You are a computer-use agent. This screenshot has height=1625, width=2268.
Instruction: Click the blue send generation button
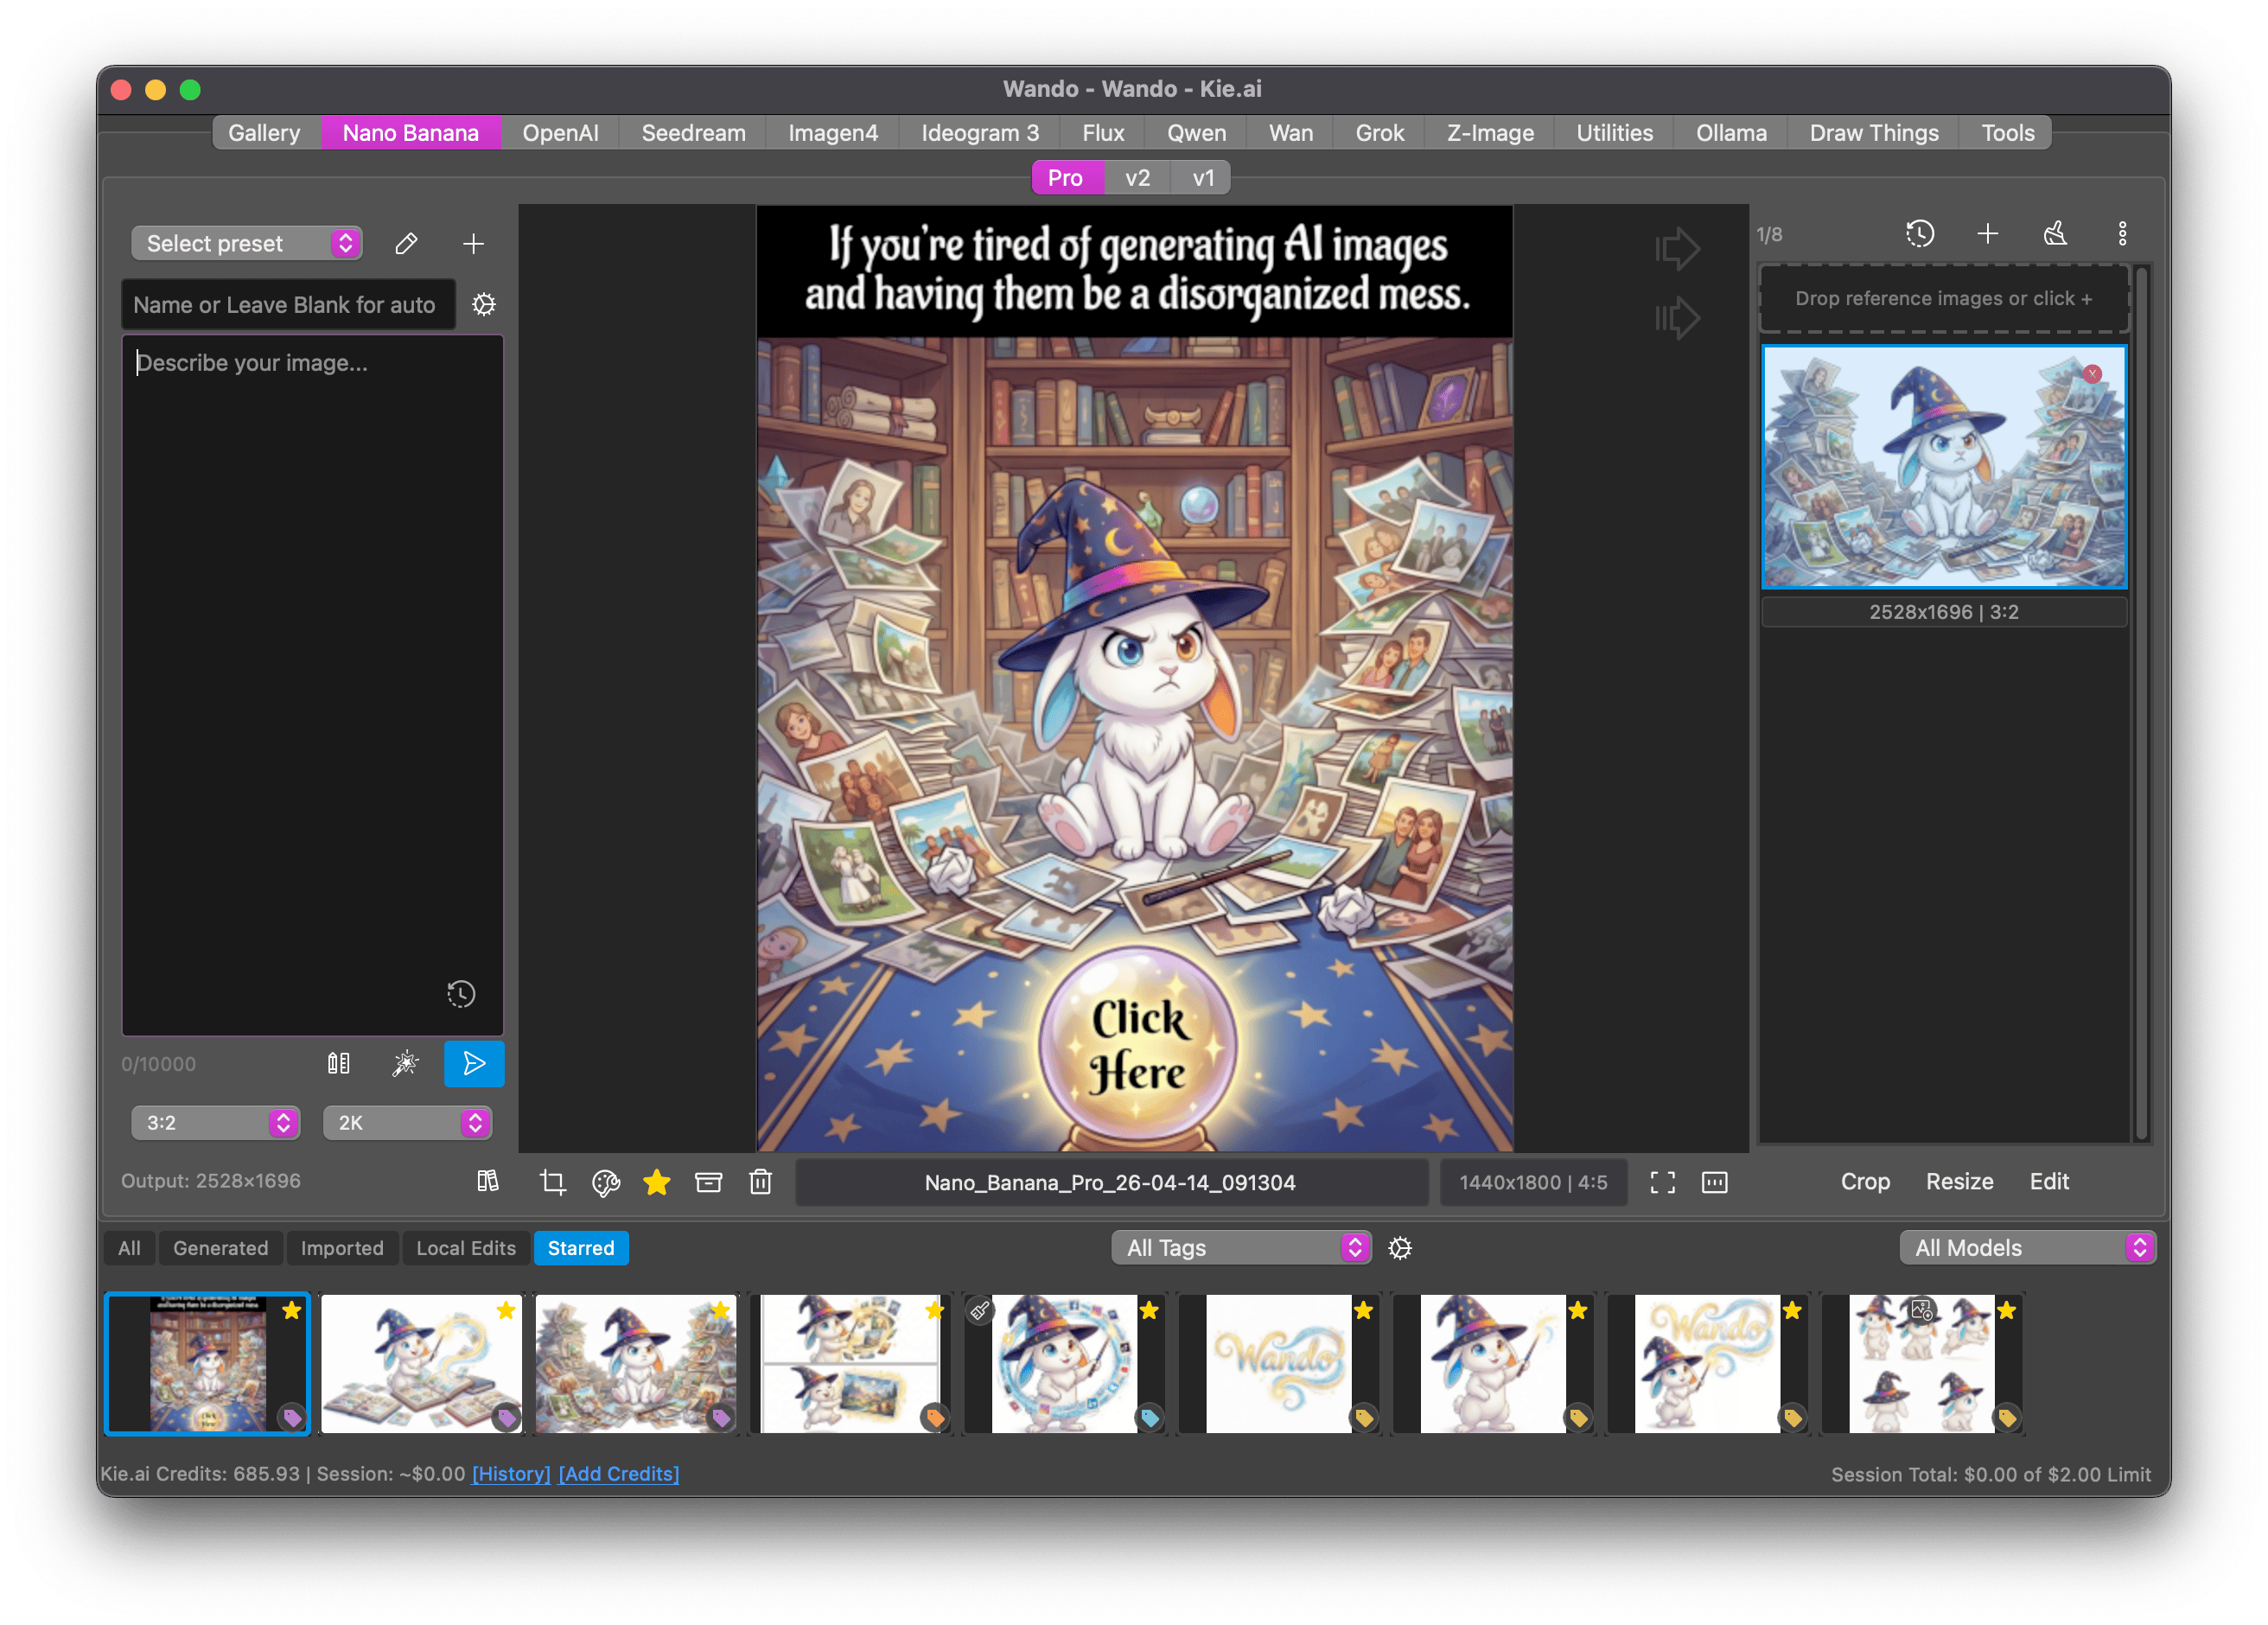(474, 1064)
